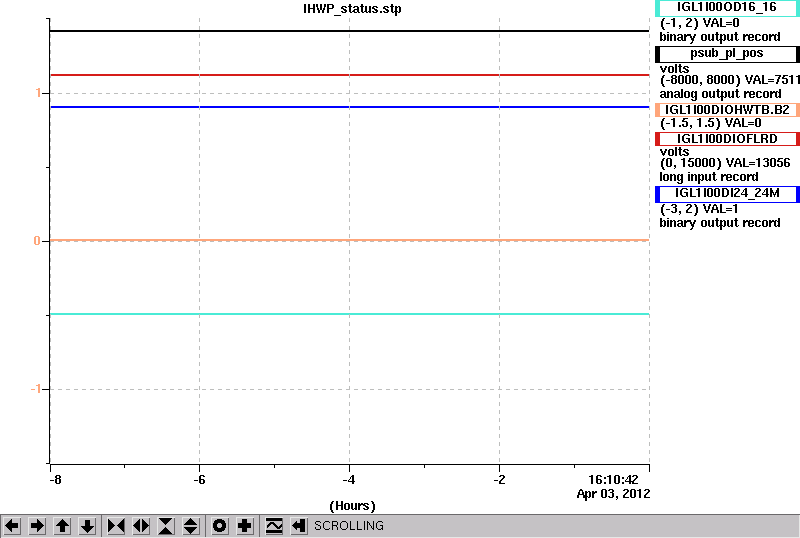Click the 0 label on the y-axis
Viewport: 800px width, 538px height.
click(37, 241)
